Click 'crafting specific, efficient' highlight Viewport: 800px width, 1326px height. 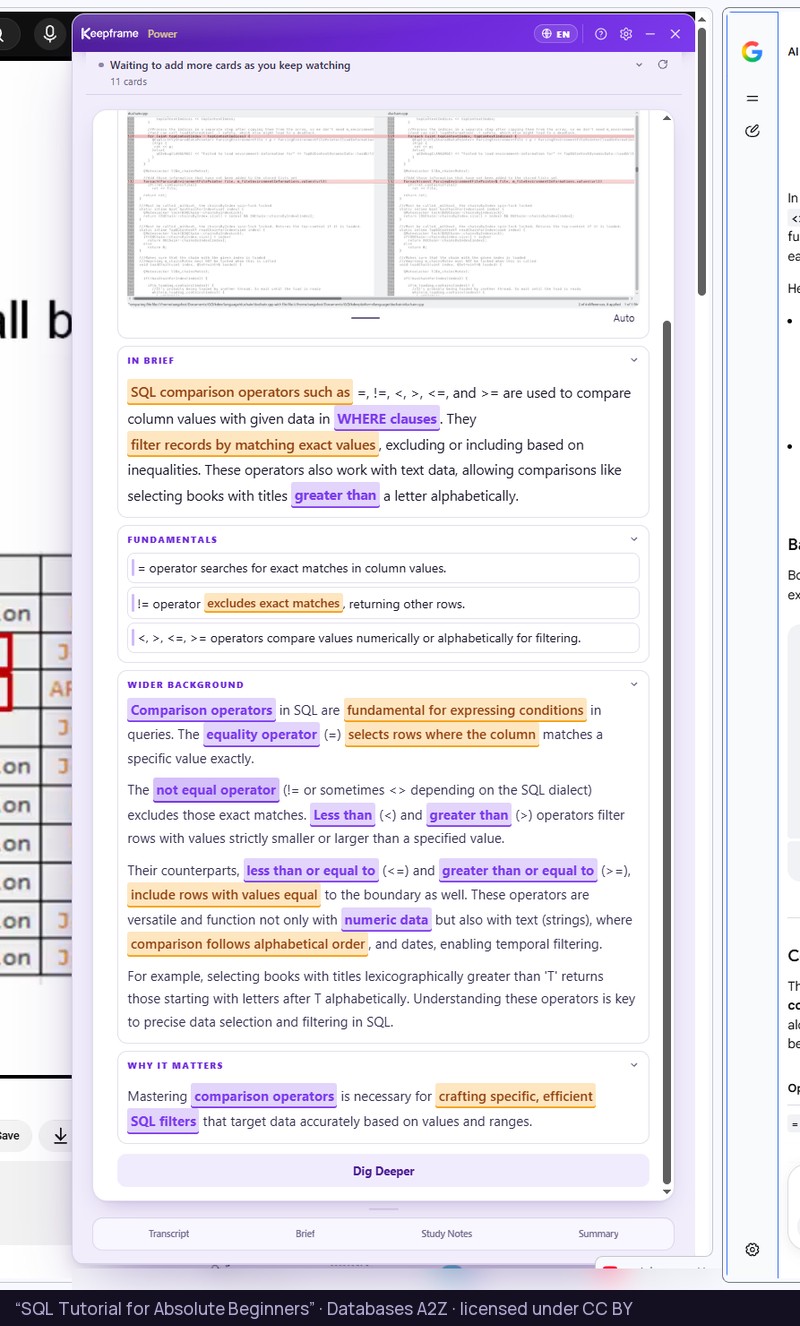[515, 1096]
